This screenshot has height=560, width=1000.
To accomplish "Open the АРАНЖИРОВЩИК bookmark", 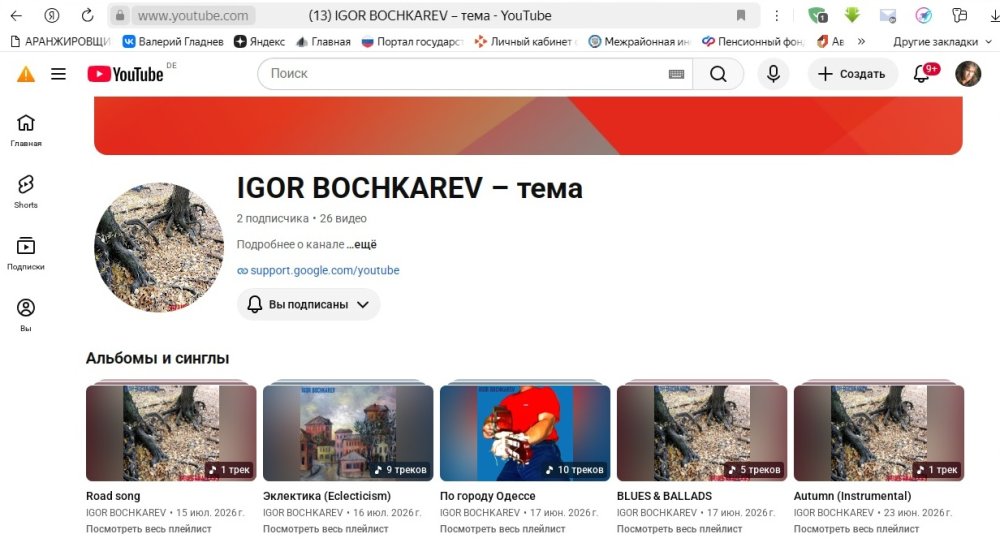I will (x=61, y=41).
